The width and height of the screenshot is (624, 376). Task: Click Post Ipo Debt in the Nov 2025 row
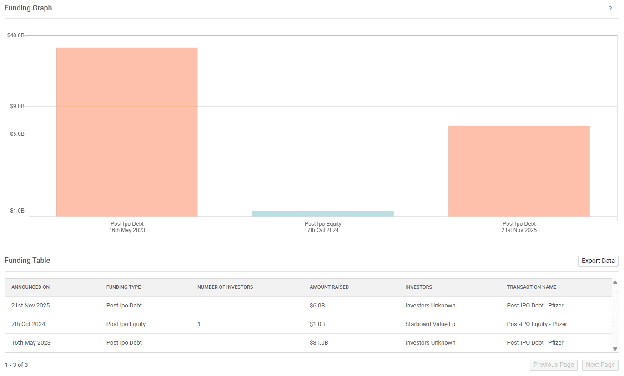[x=124, y=306]
